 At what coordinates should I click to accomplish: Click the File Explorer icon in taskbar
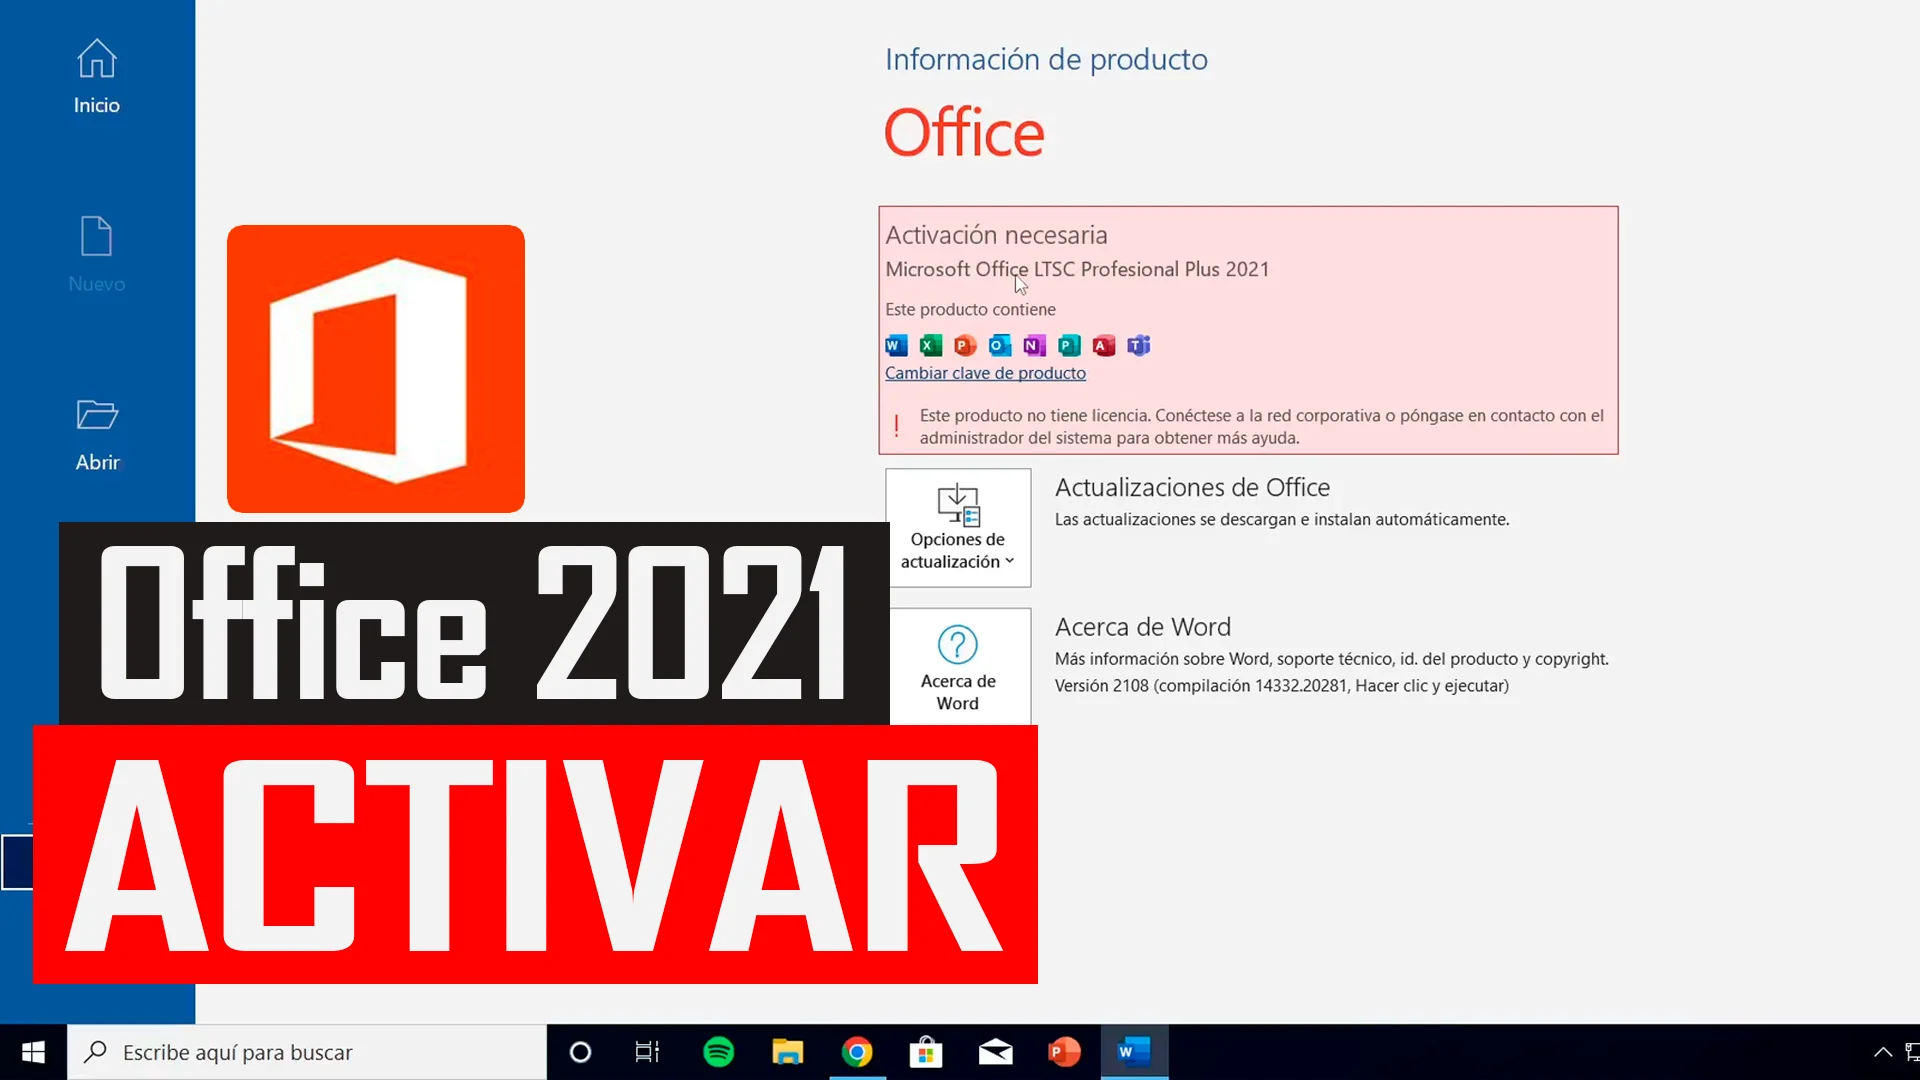click(786, 1051)
